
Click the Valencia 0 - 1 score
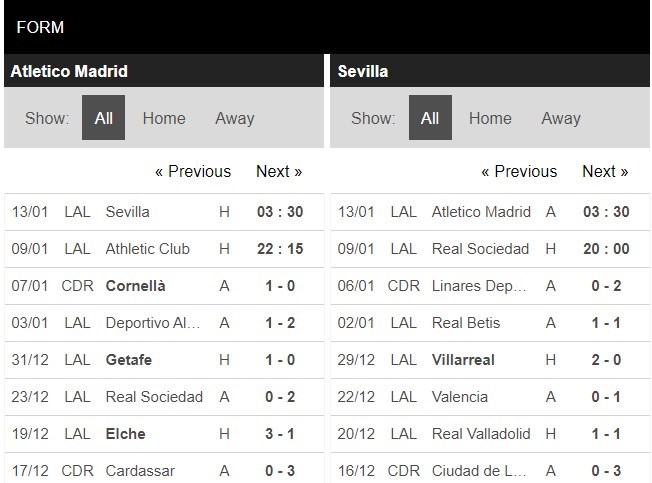click(x=606, y=397)
